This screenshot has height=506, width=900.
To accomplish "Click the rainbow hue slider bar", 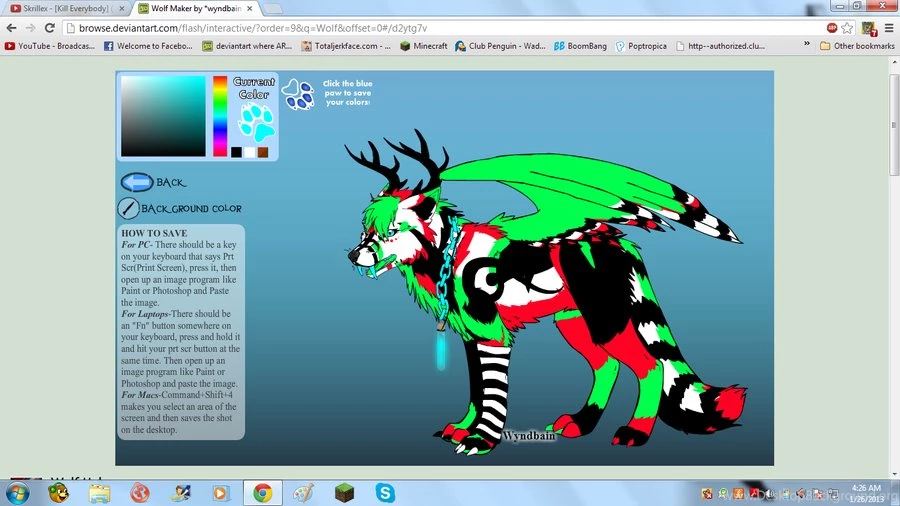I will [x=220, y=116].
